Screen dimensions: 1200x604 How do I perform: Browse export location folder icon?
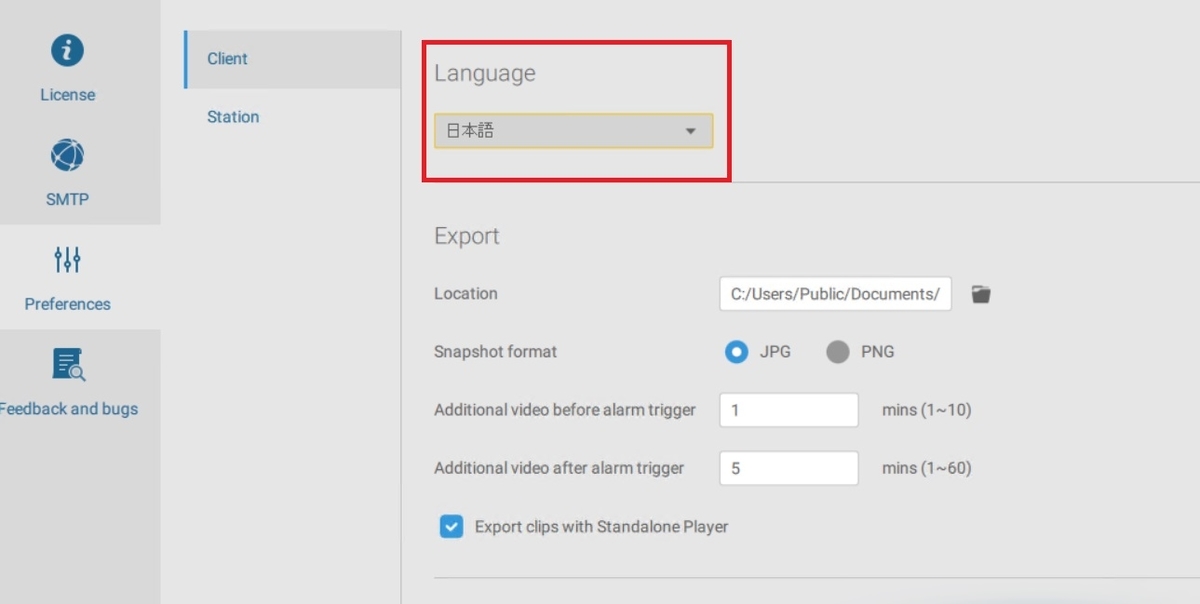pyautogui.click(x=981, y=294)
